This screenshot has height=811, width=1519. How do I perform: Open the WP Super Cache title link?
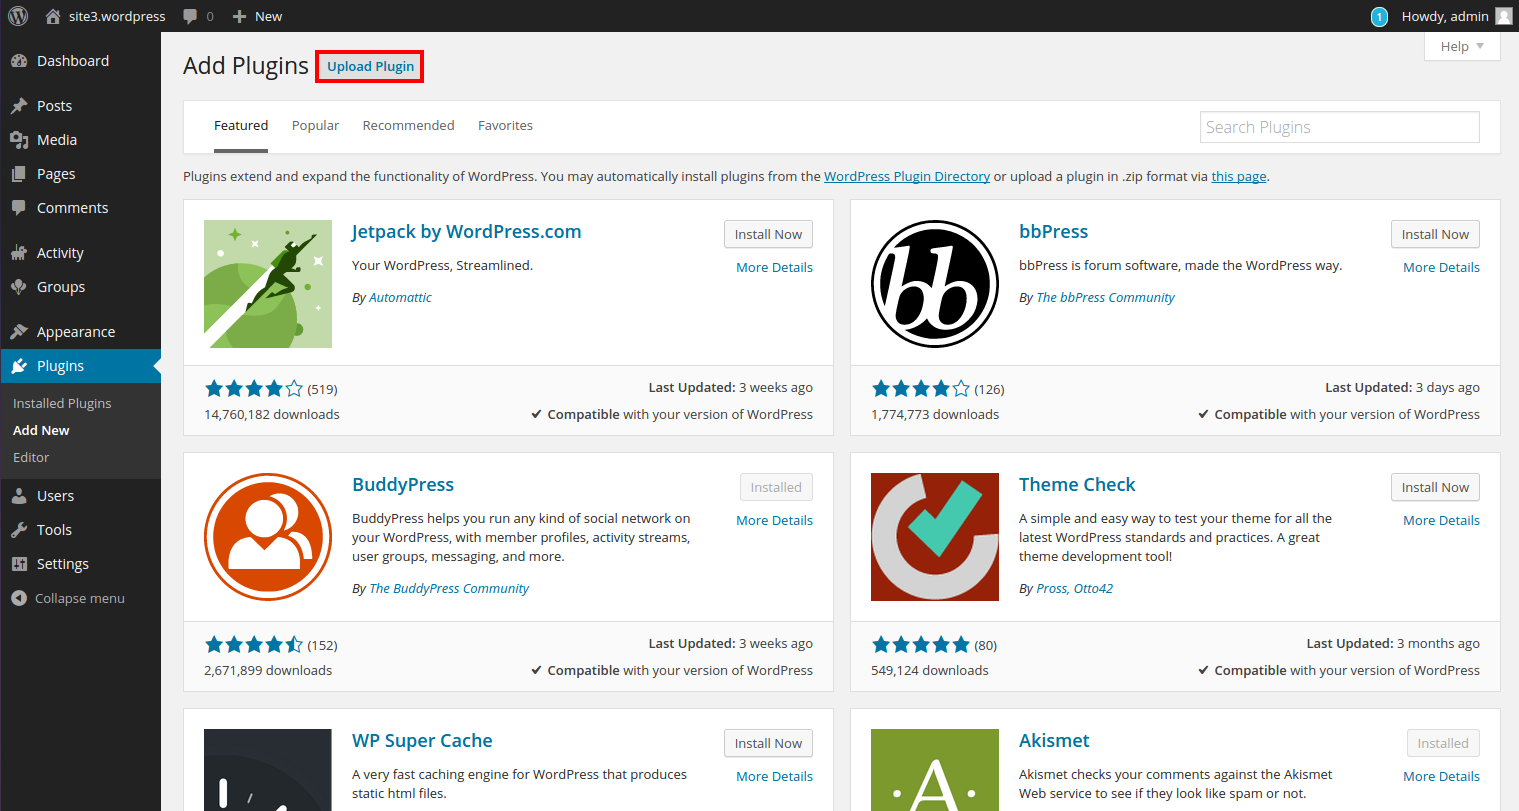click(422, 741)
